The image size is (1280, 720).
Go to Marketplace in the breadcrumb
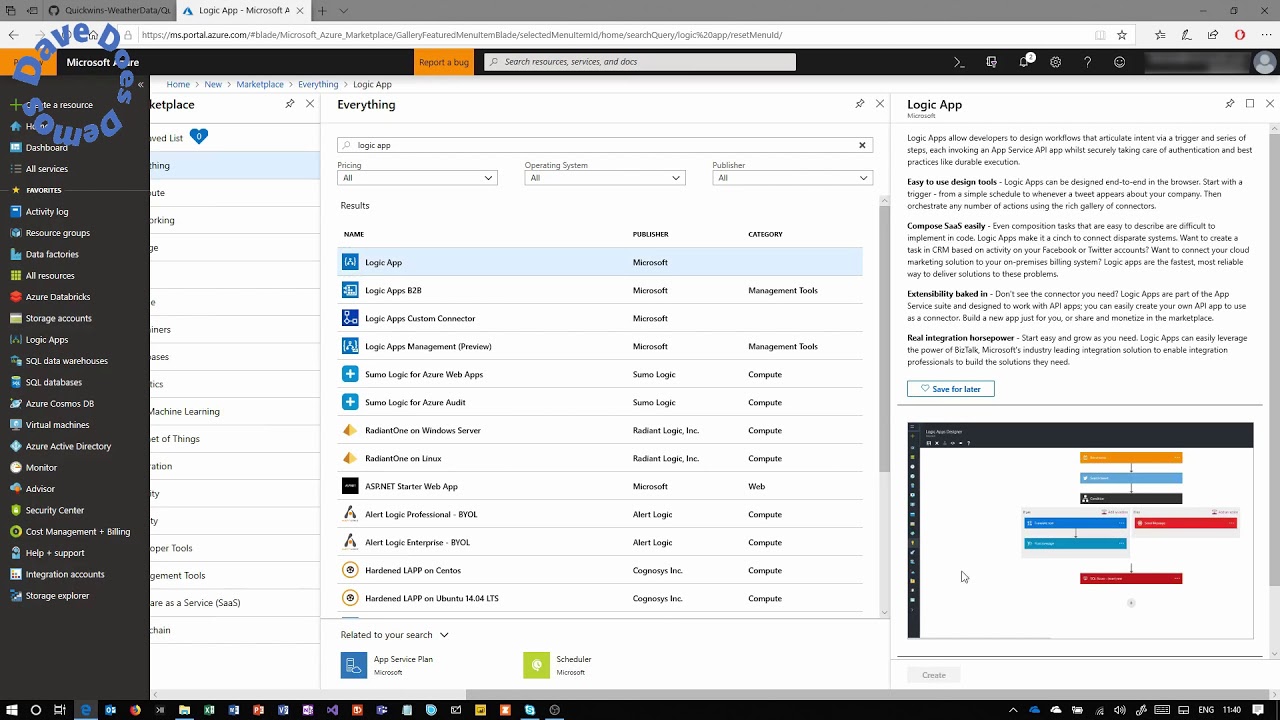(260, 84)
